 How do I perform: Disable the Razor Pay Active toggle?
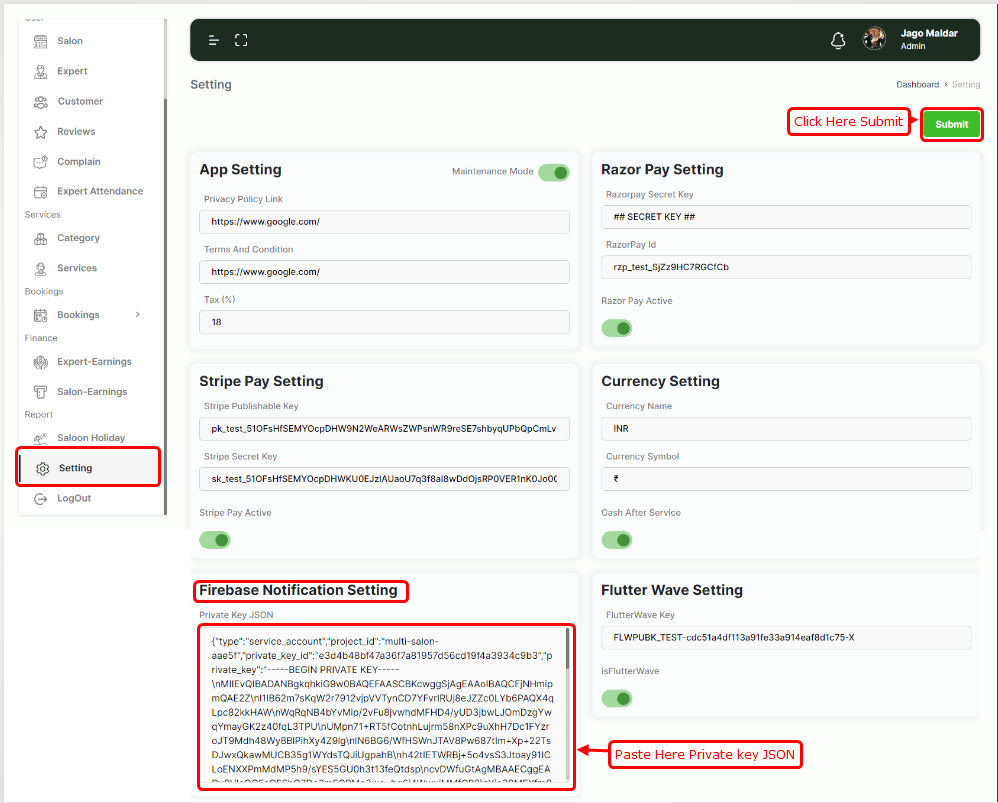[x=617, y=328]
